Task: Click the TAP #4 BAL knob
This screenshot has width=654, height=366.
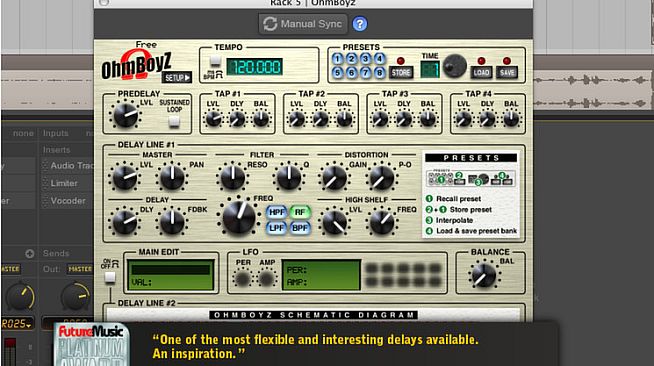Action: 511,119
